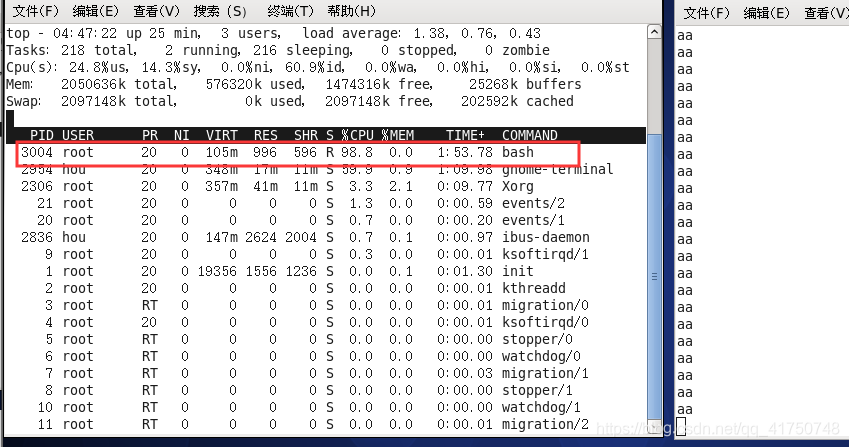Click the 202592k cached value

click(517, 102)
